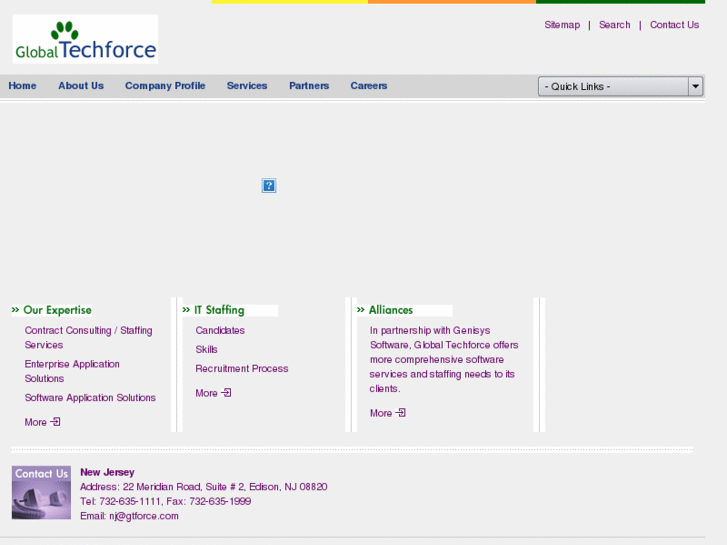The width and height of the screenshot is (727, 545).
Task: Click the nj@gtforce.com email address
Action: point(144,516)
